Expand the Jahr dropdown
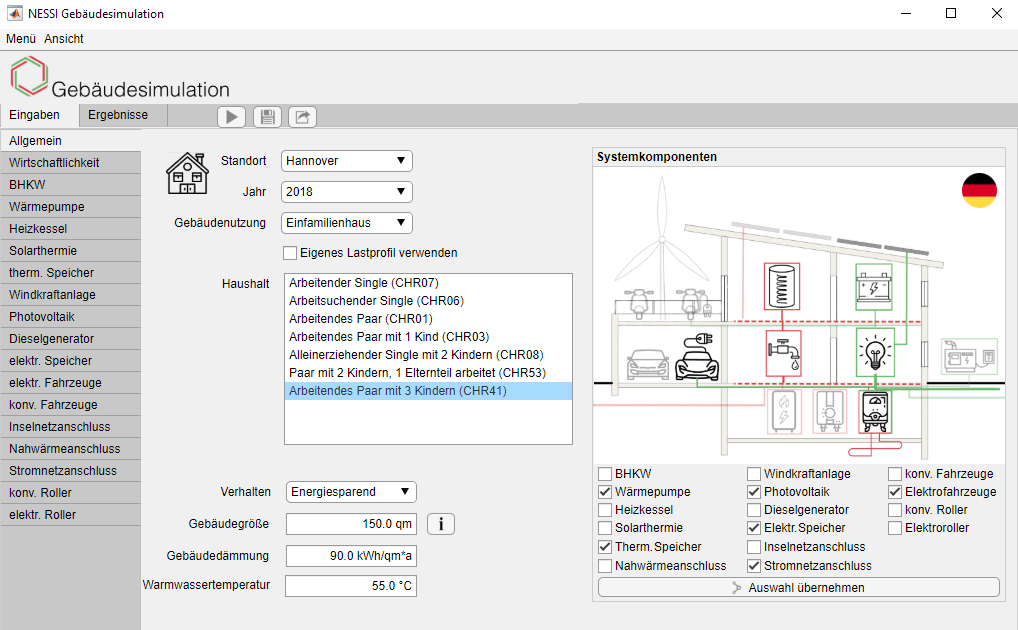1018x630 pixels. click(x=347, y=192)
